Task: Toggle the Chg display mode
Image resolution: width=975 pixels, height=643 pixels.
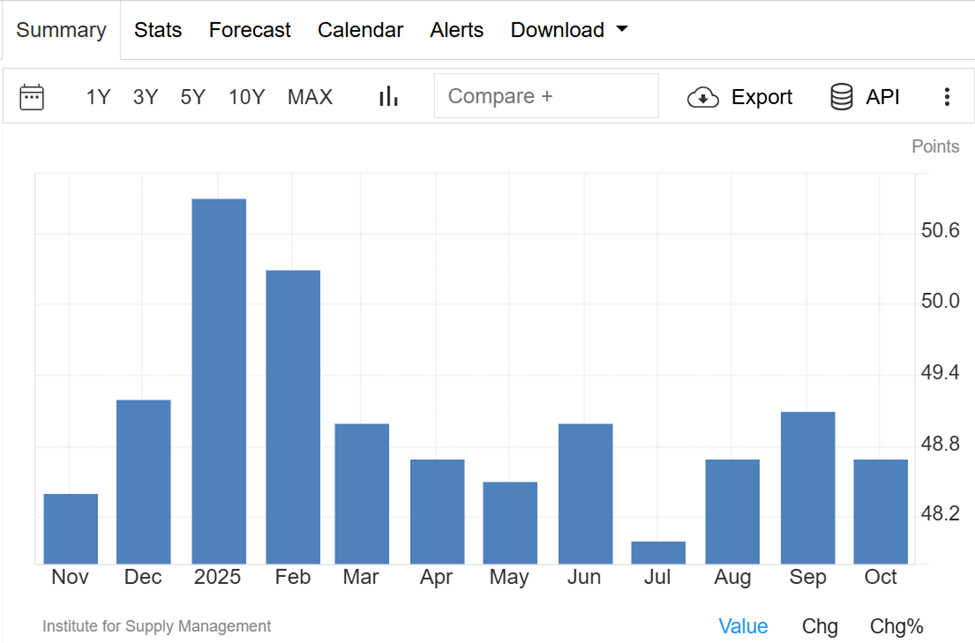Action: 819,625
